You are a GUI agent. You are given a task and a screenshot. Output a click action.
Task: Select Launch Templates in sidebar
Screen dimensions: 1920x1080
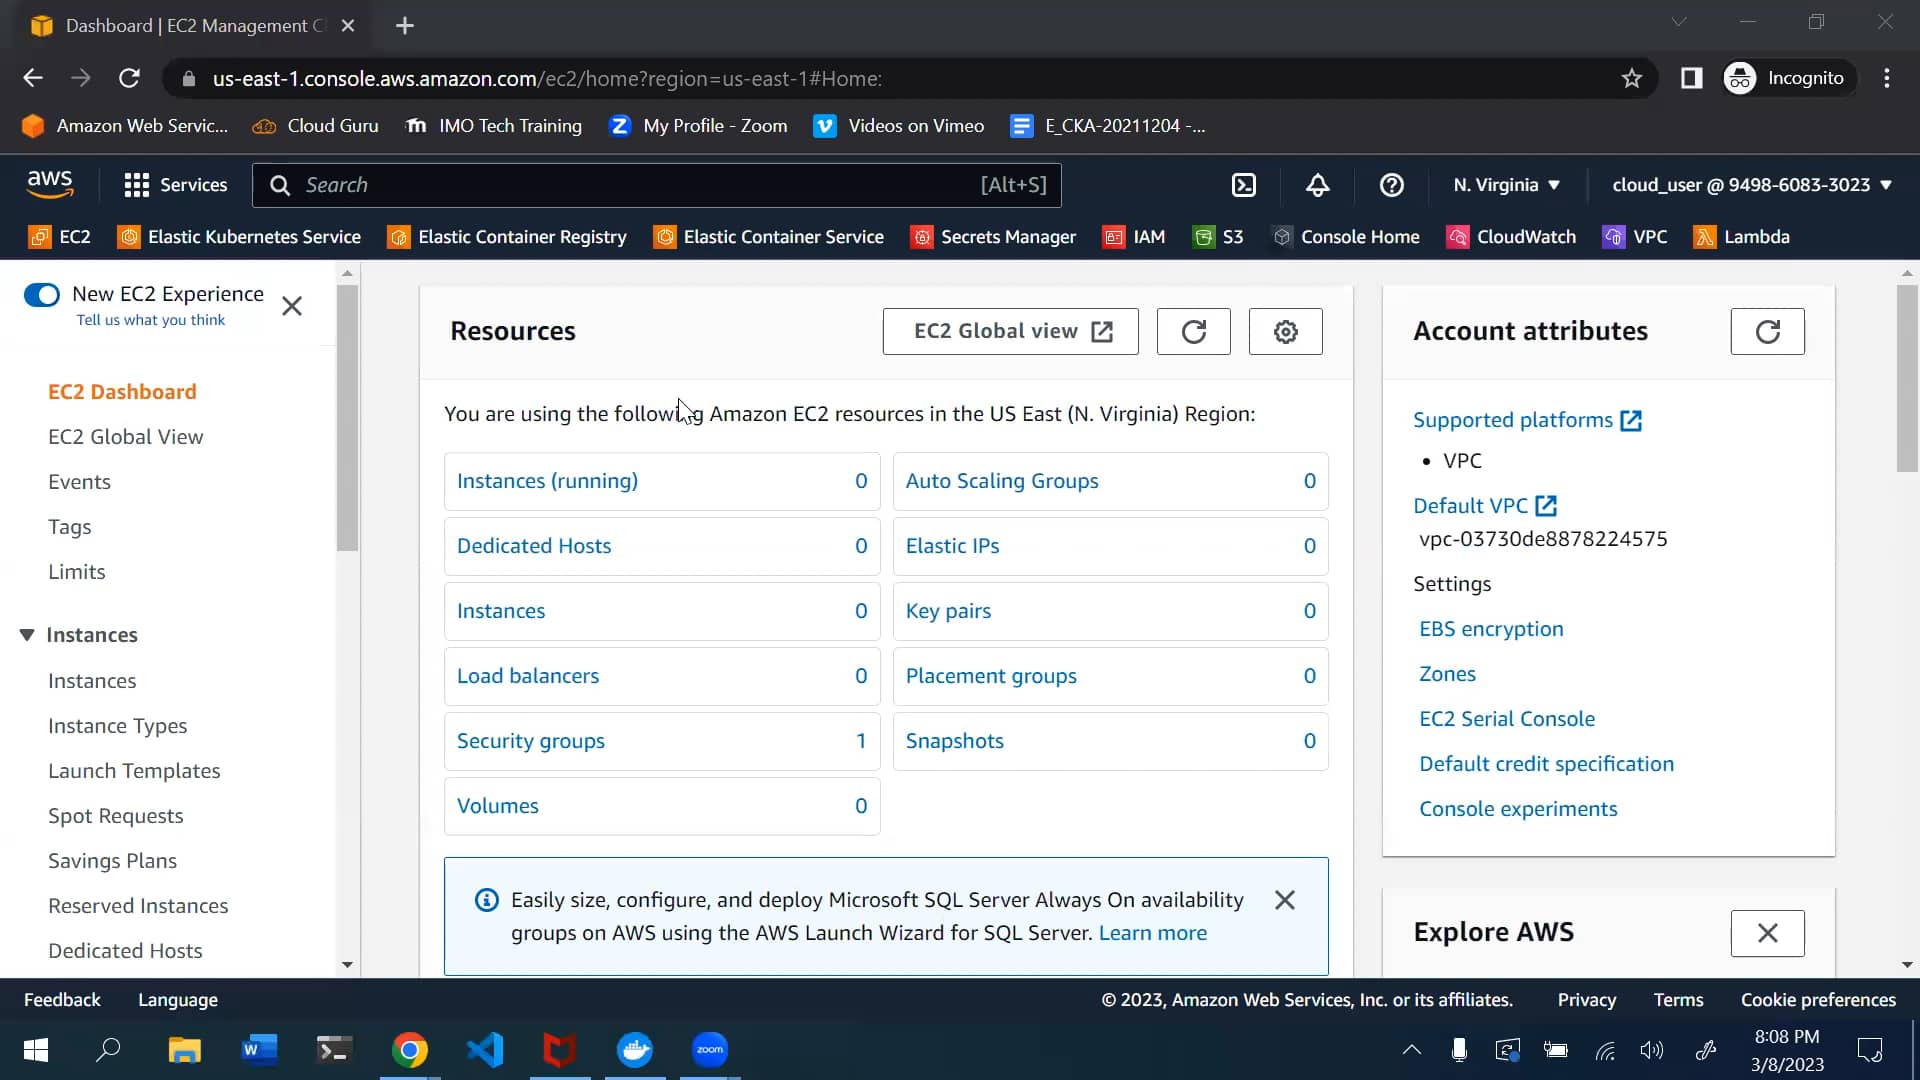tap(134, 771)
